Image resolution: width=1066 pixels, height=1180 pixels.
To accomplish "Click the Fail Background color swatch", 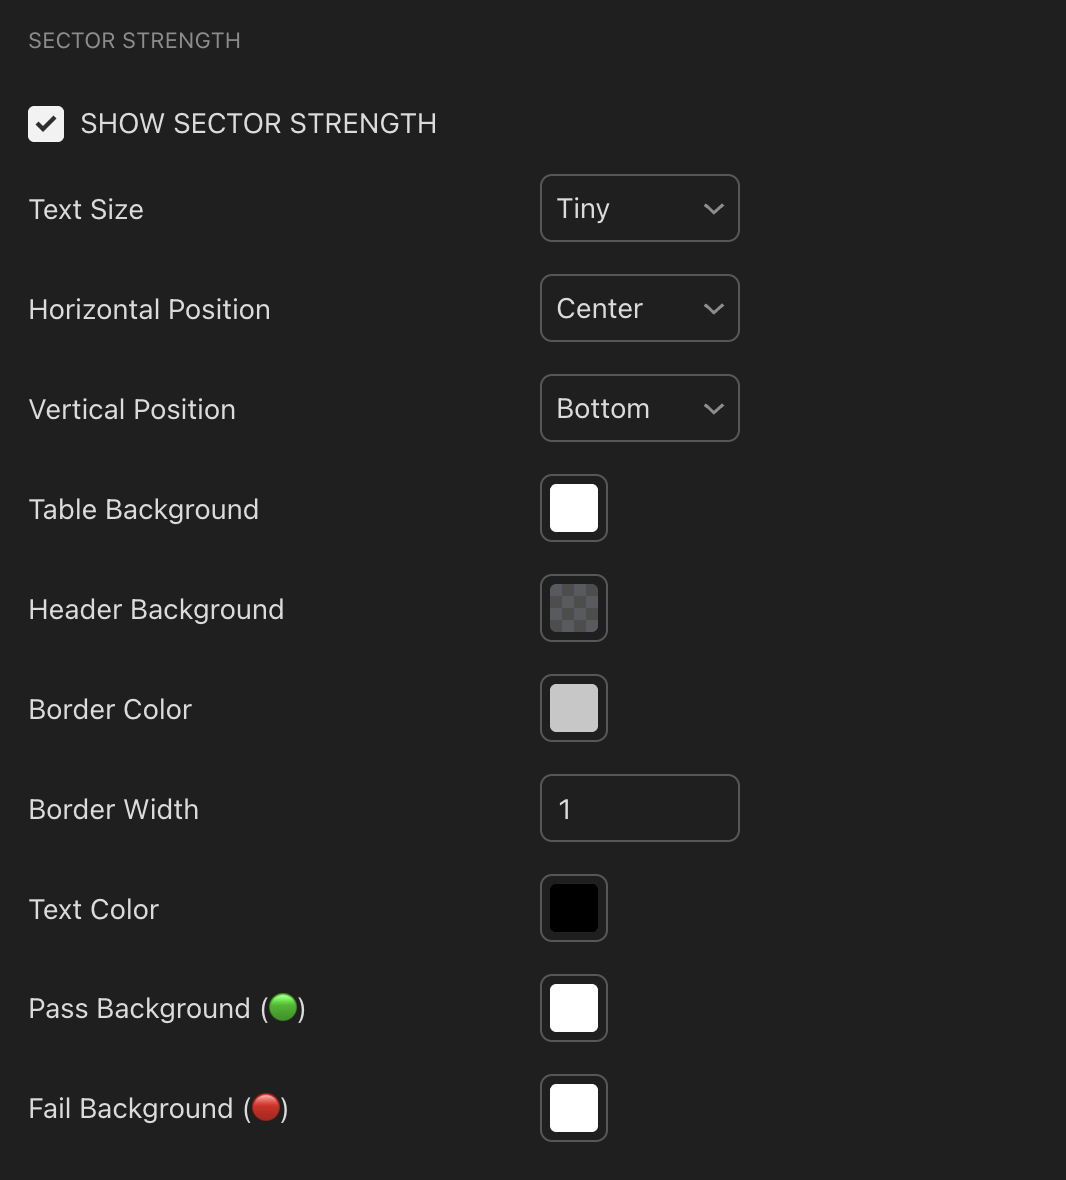I will coord(574,1108).
